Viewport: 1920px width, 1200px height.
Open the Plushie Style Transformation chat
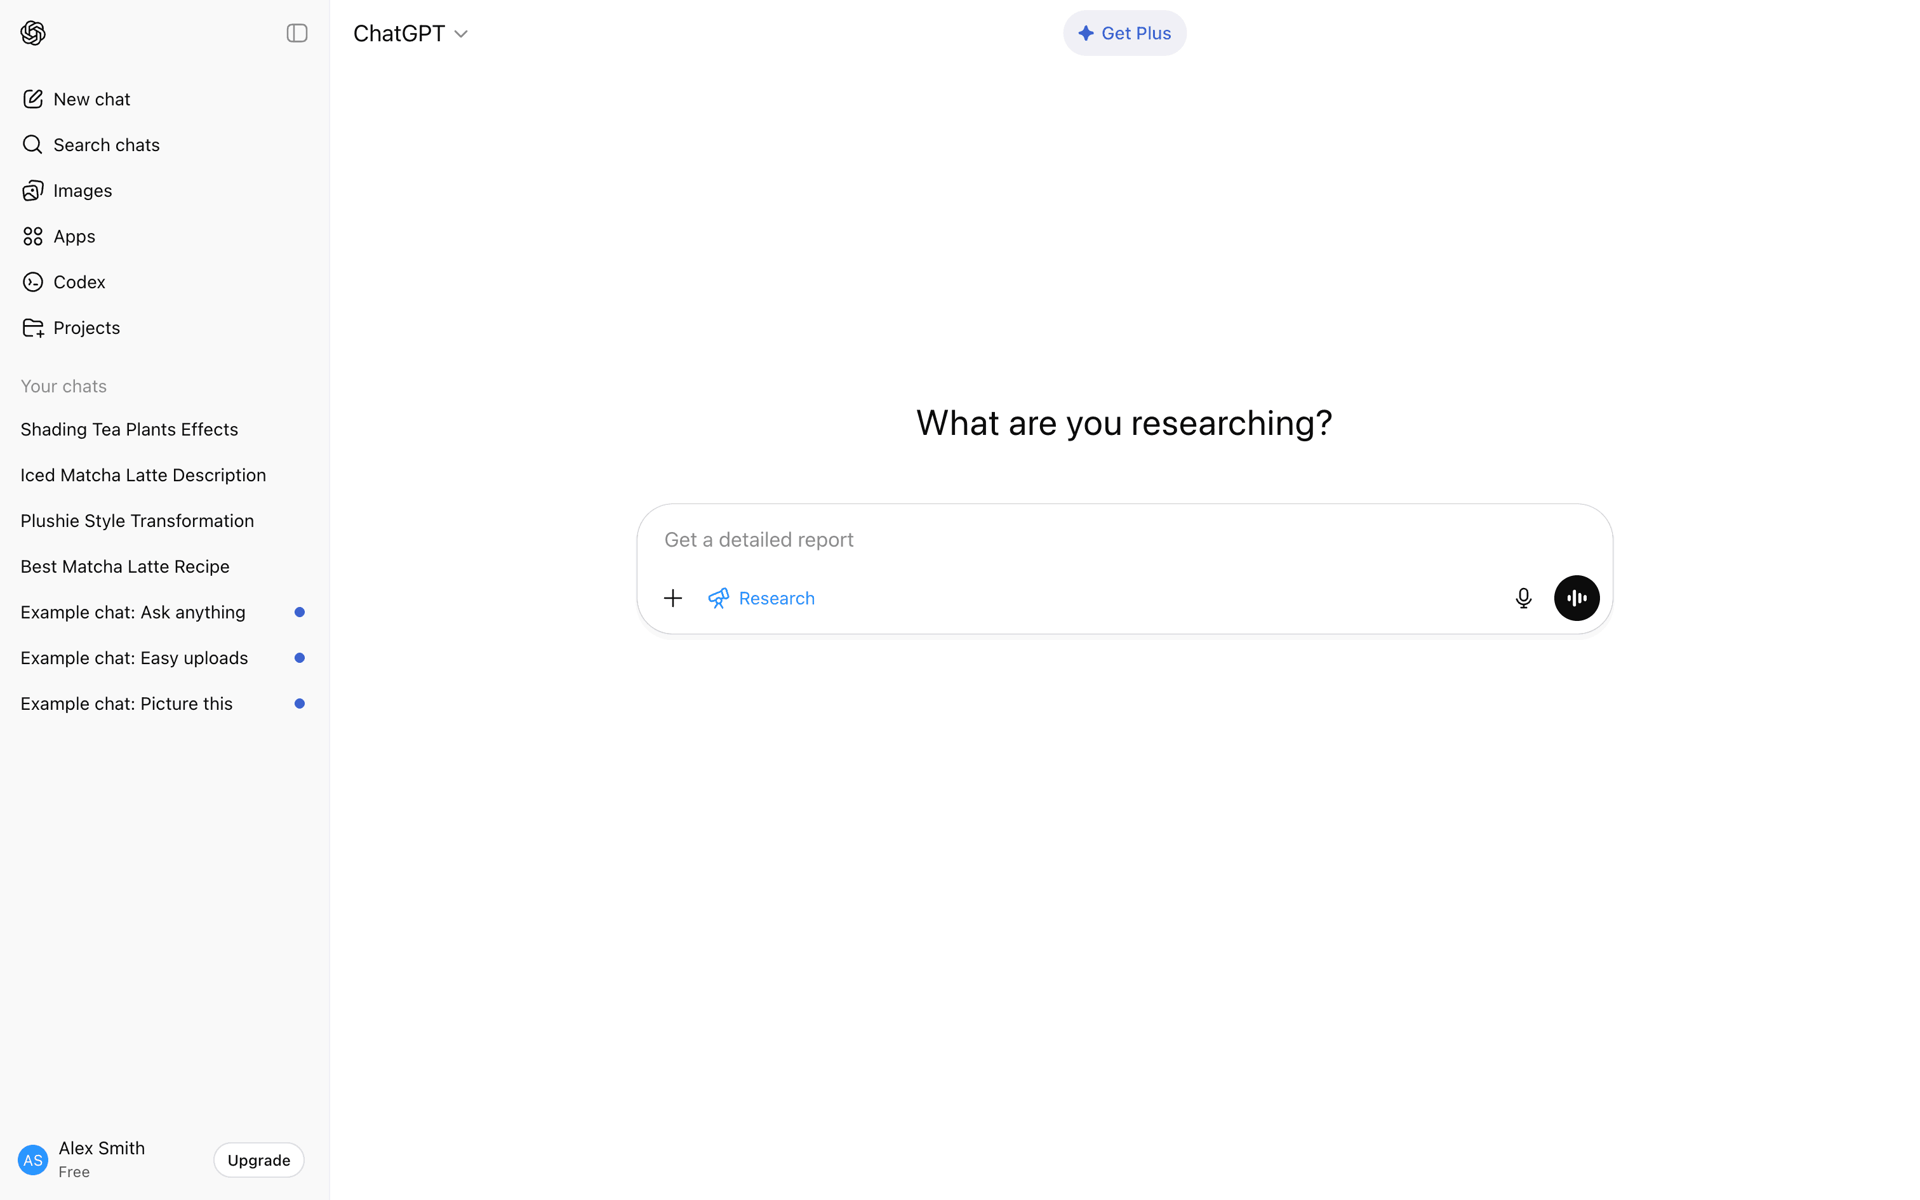[164, 521]
